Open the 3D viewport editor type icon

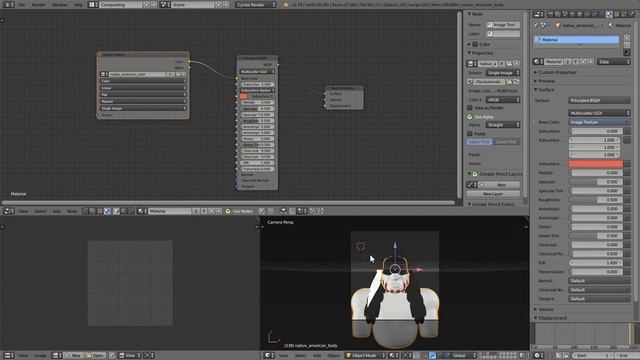coord(269,356)
